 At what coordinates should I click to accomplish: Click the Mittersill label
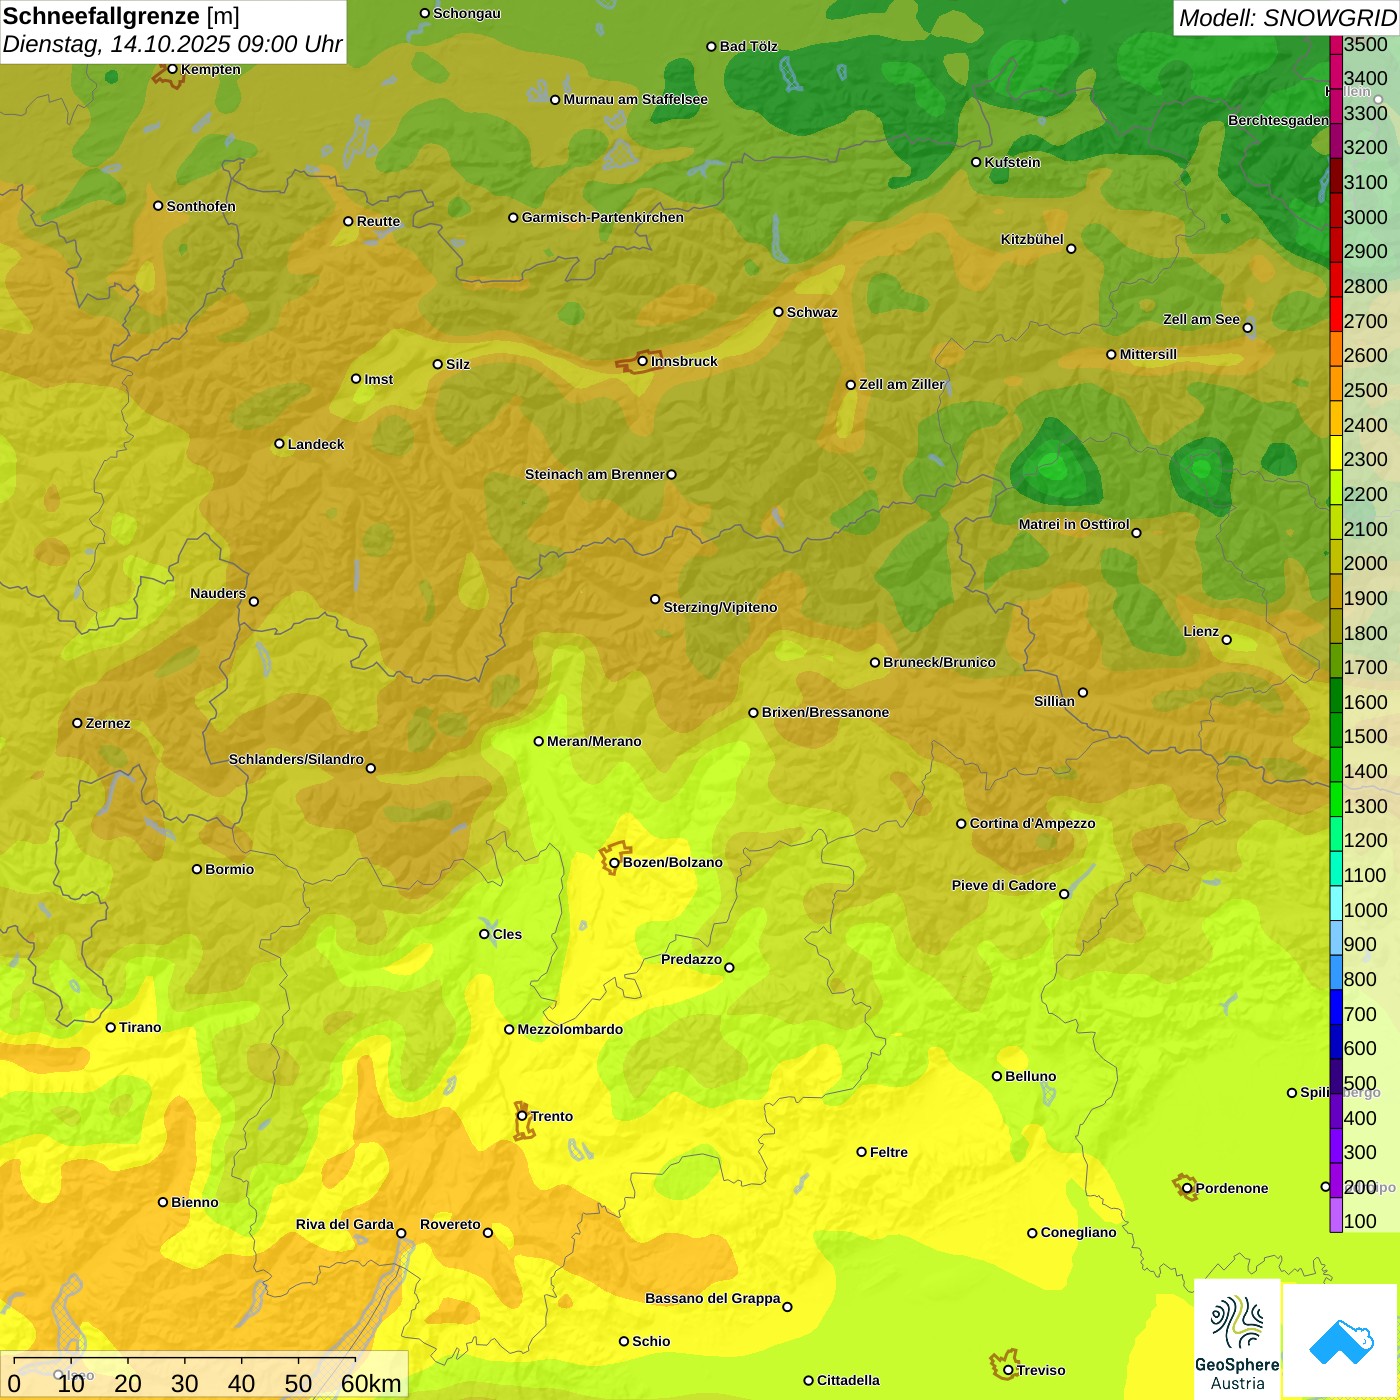[x=1148, y=354]
